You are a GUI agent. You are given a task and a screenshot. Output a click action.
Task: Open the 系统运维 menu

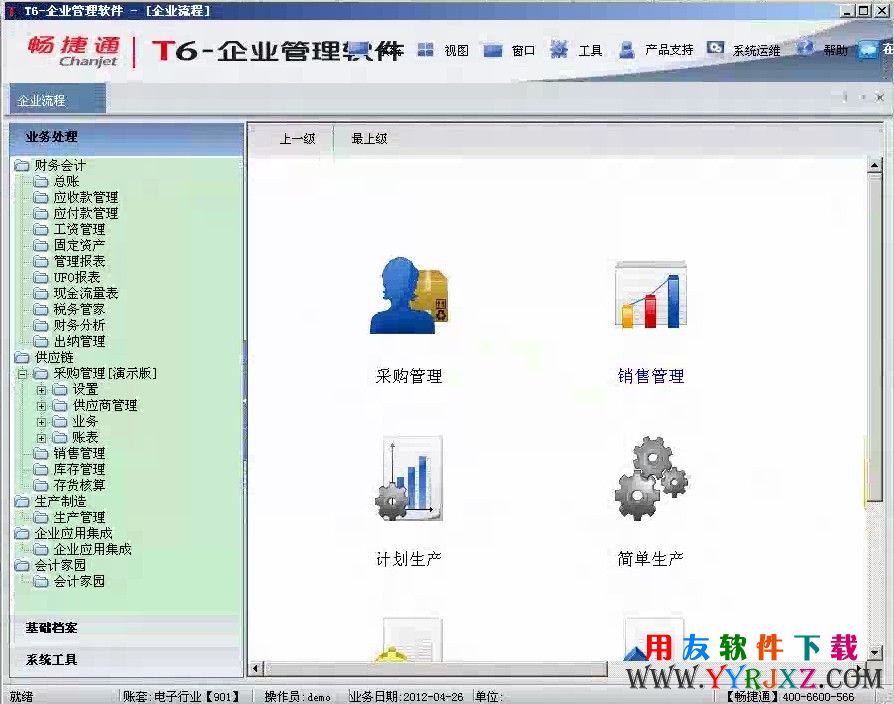click(756, 51)
